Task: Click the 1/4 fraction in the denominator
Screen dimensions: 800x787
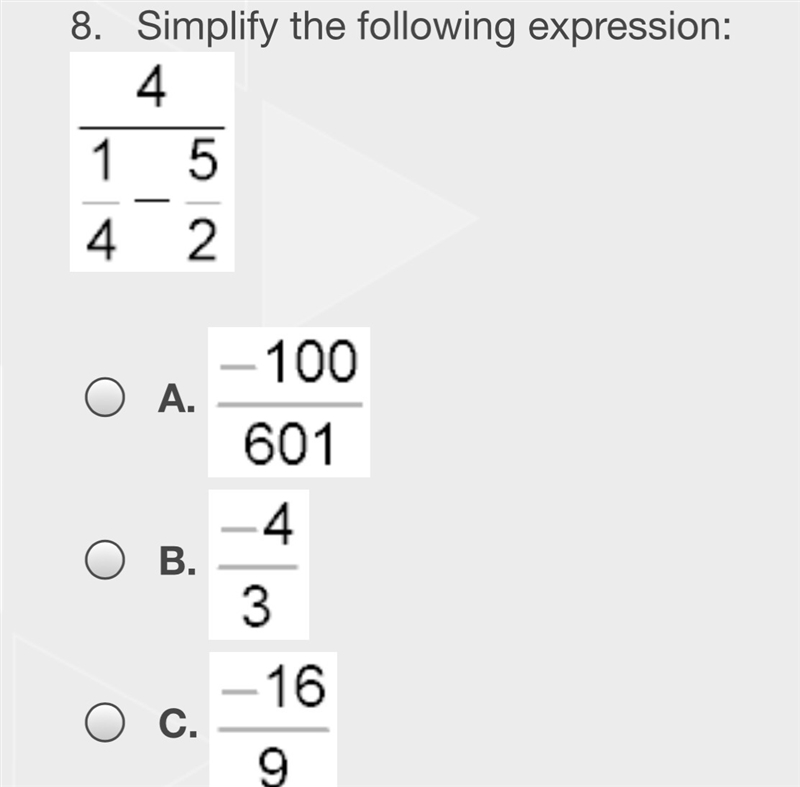Action: tap(101, 201)
